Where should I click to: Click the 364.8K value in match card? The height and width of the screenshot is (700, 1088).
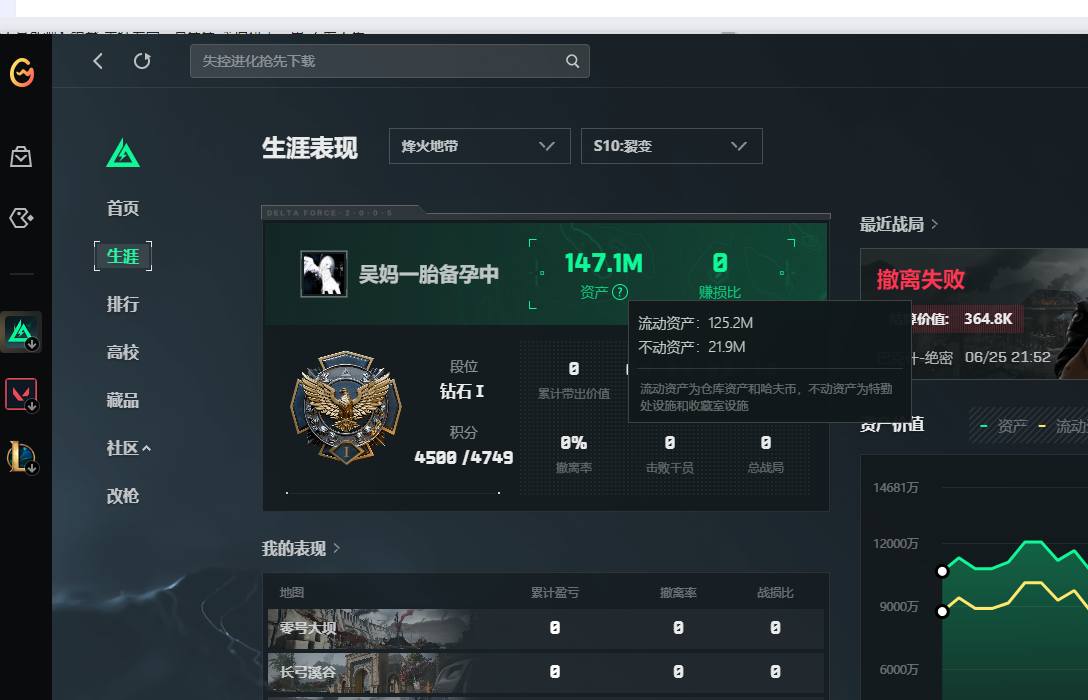tap(988, 318)
